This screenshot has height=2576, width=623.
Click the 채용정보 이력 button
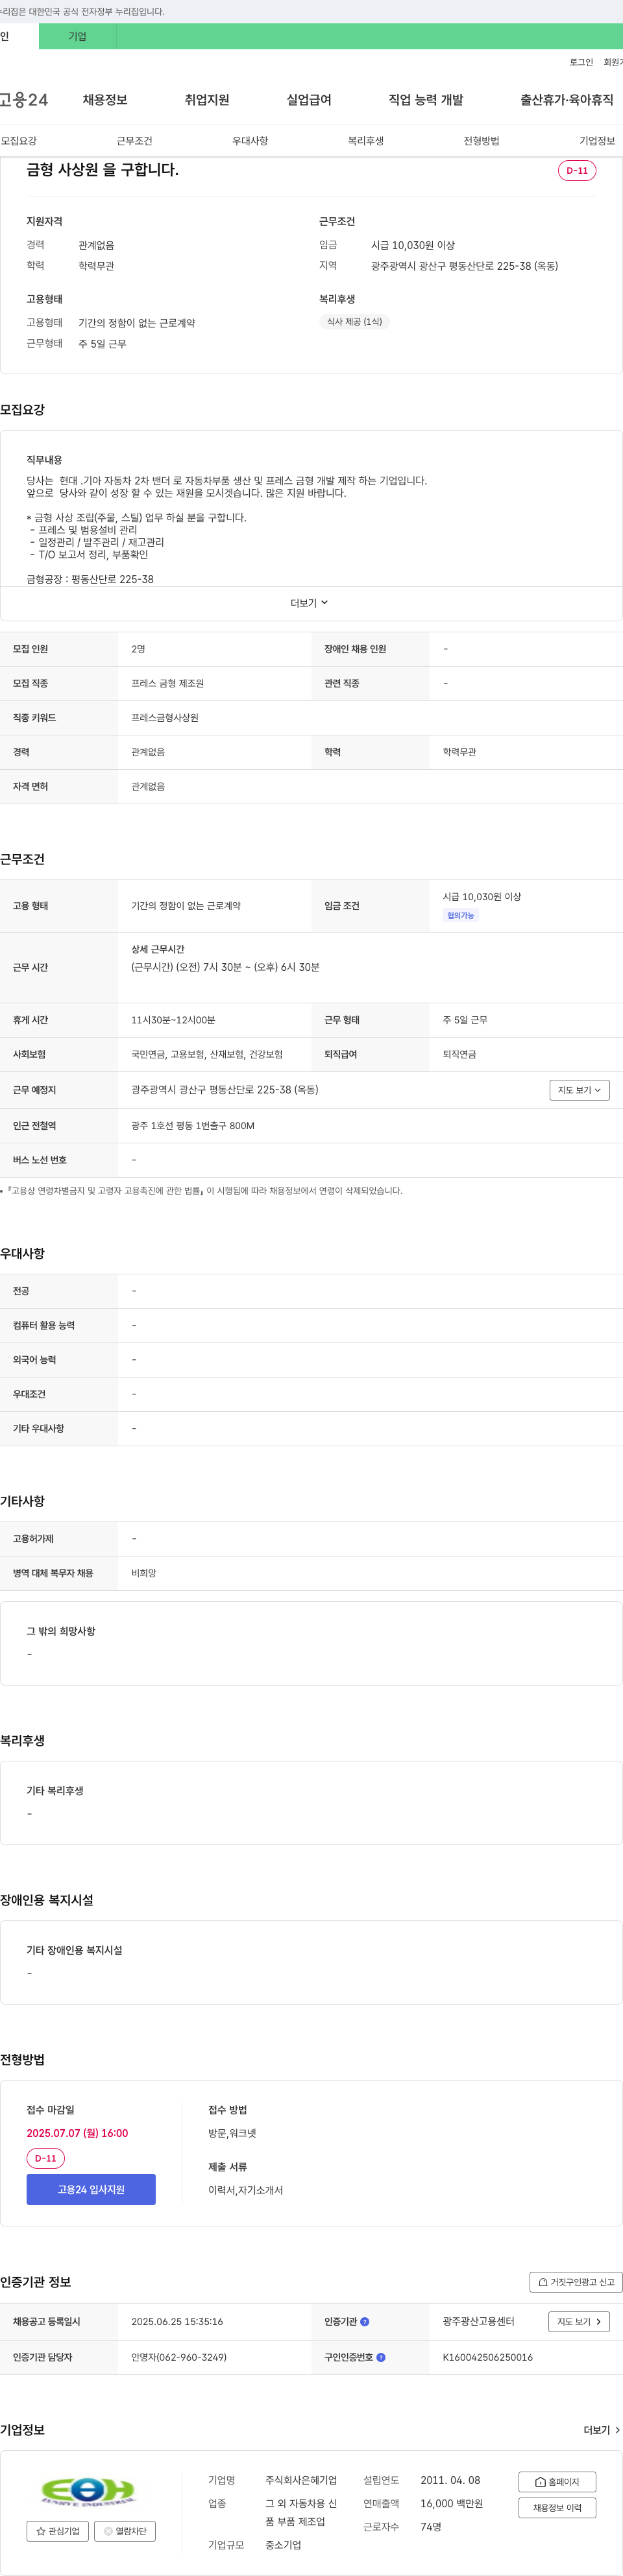[x=557, y=2507]
